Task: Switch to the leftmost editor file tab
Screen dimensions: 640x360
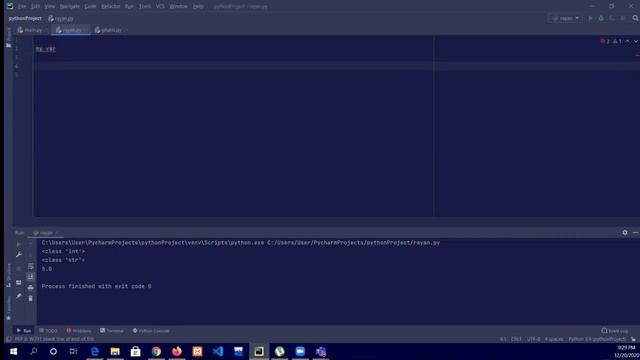Action: click(x=32, y=30)
